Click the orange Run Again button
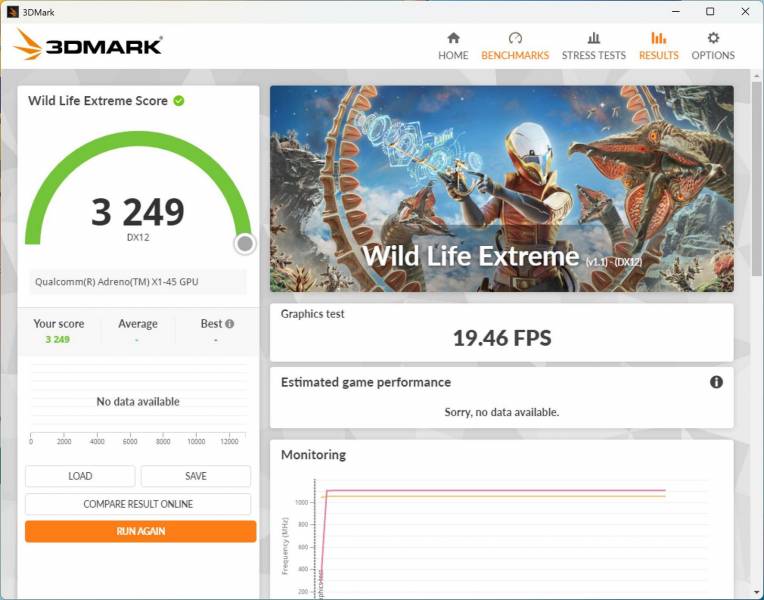Image resolution: width=764 pixels, height=600 pixels. pyautogui.click(x=140, y=531)
